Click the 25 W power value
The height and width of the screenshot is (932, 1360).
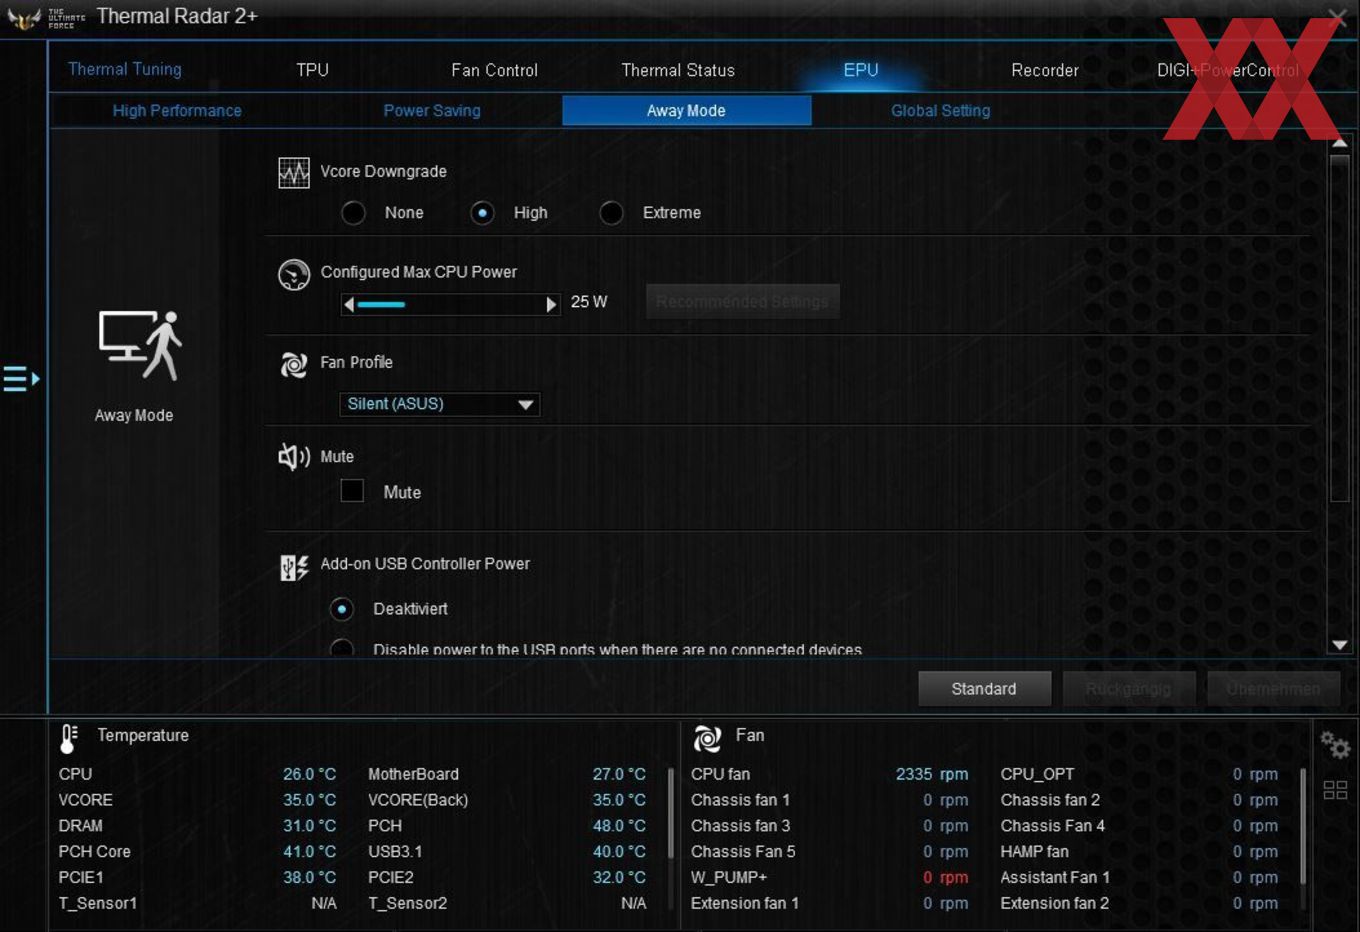point(589,302)
